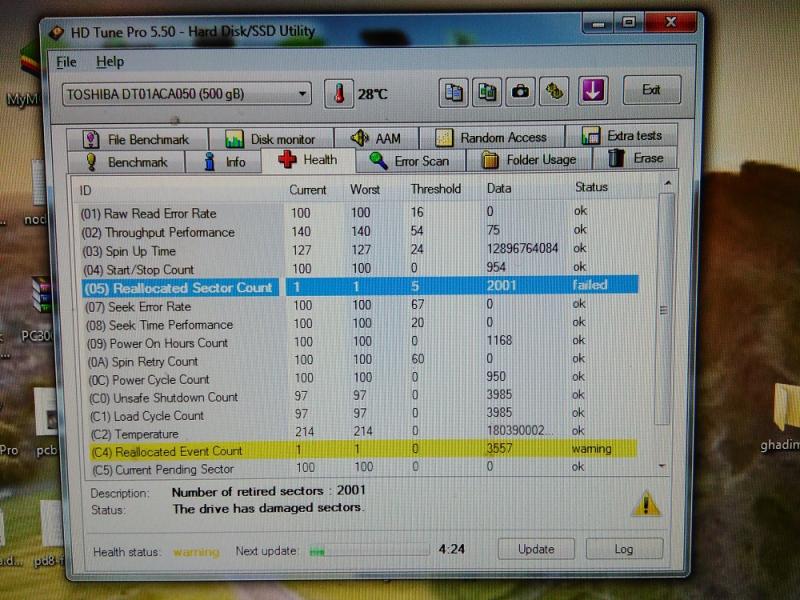The width and height of the screenshot is (800, 600).
Task: Open the AAM tab
Action: pos(376,138)
